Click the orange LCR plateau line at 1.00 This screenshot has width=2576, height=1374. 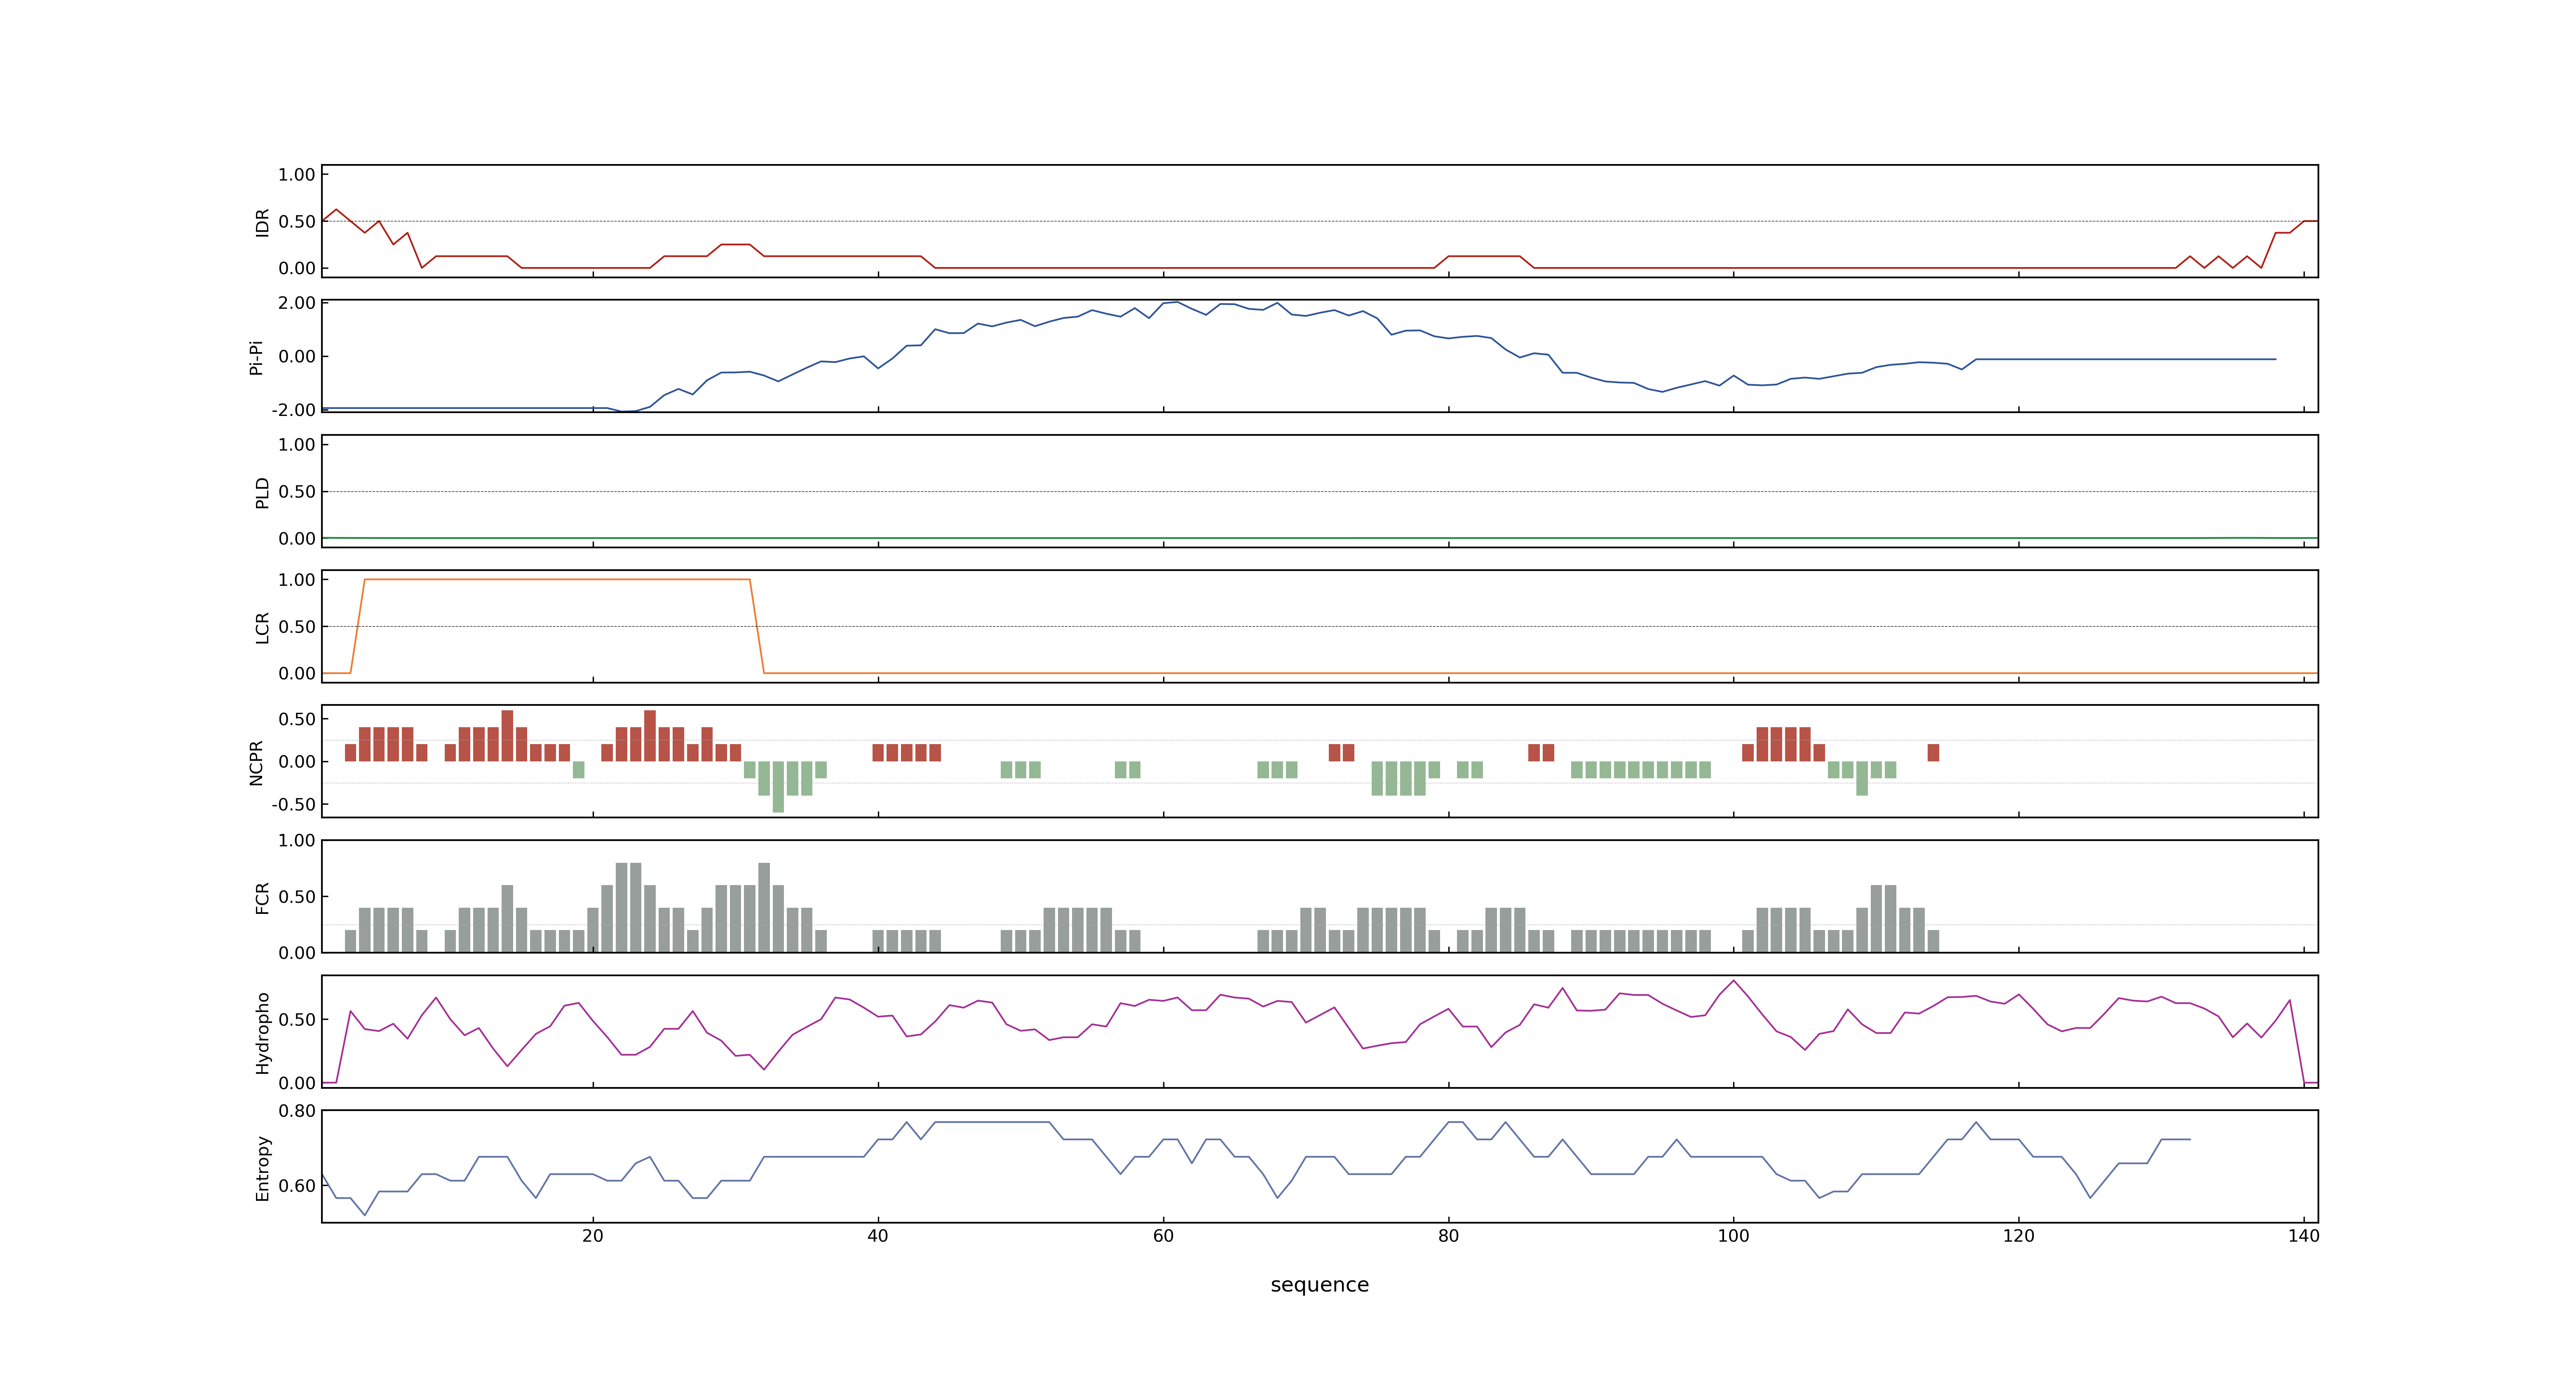coord(557,579)
